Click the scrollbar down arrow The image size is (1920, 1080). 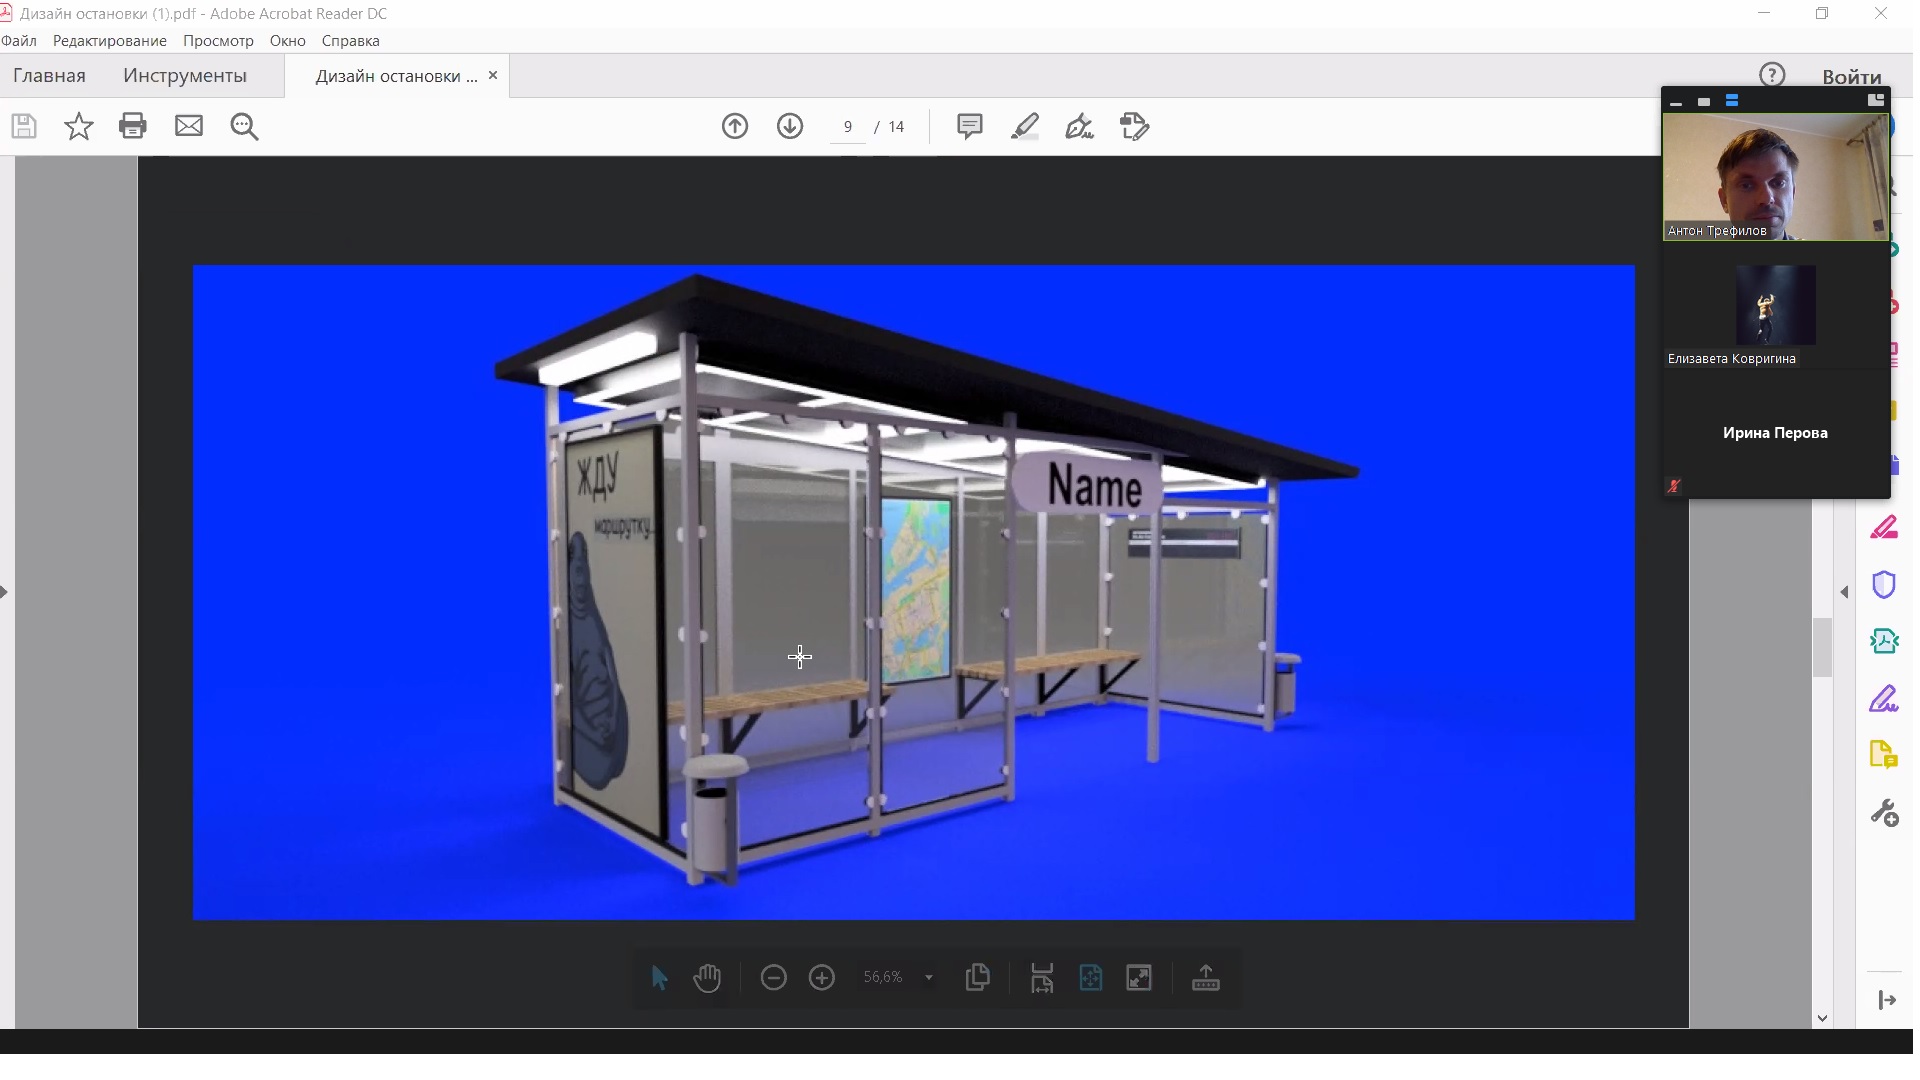tap(1823, 1018)
